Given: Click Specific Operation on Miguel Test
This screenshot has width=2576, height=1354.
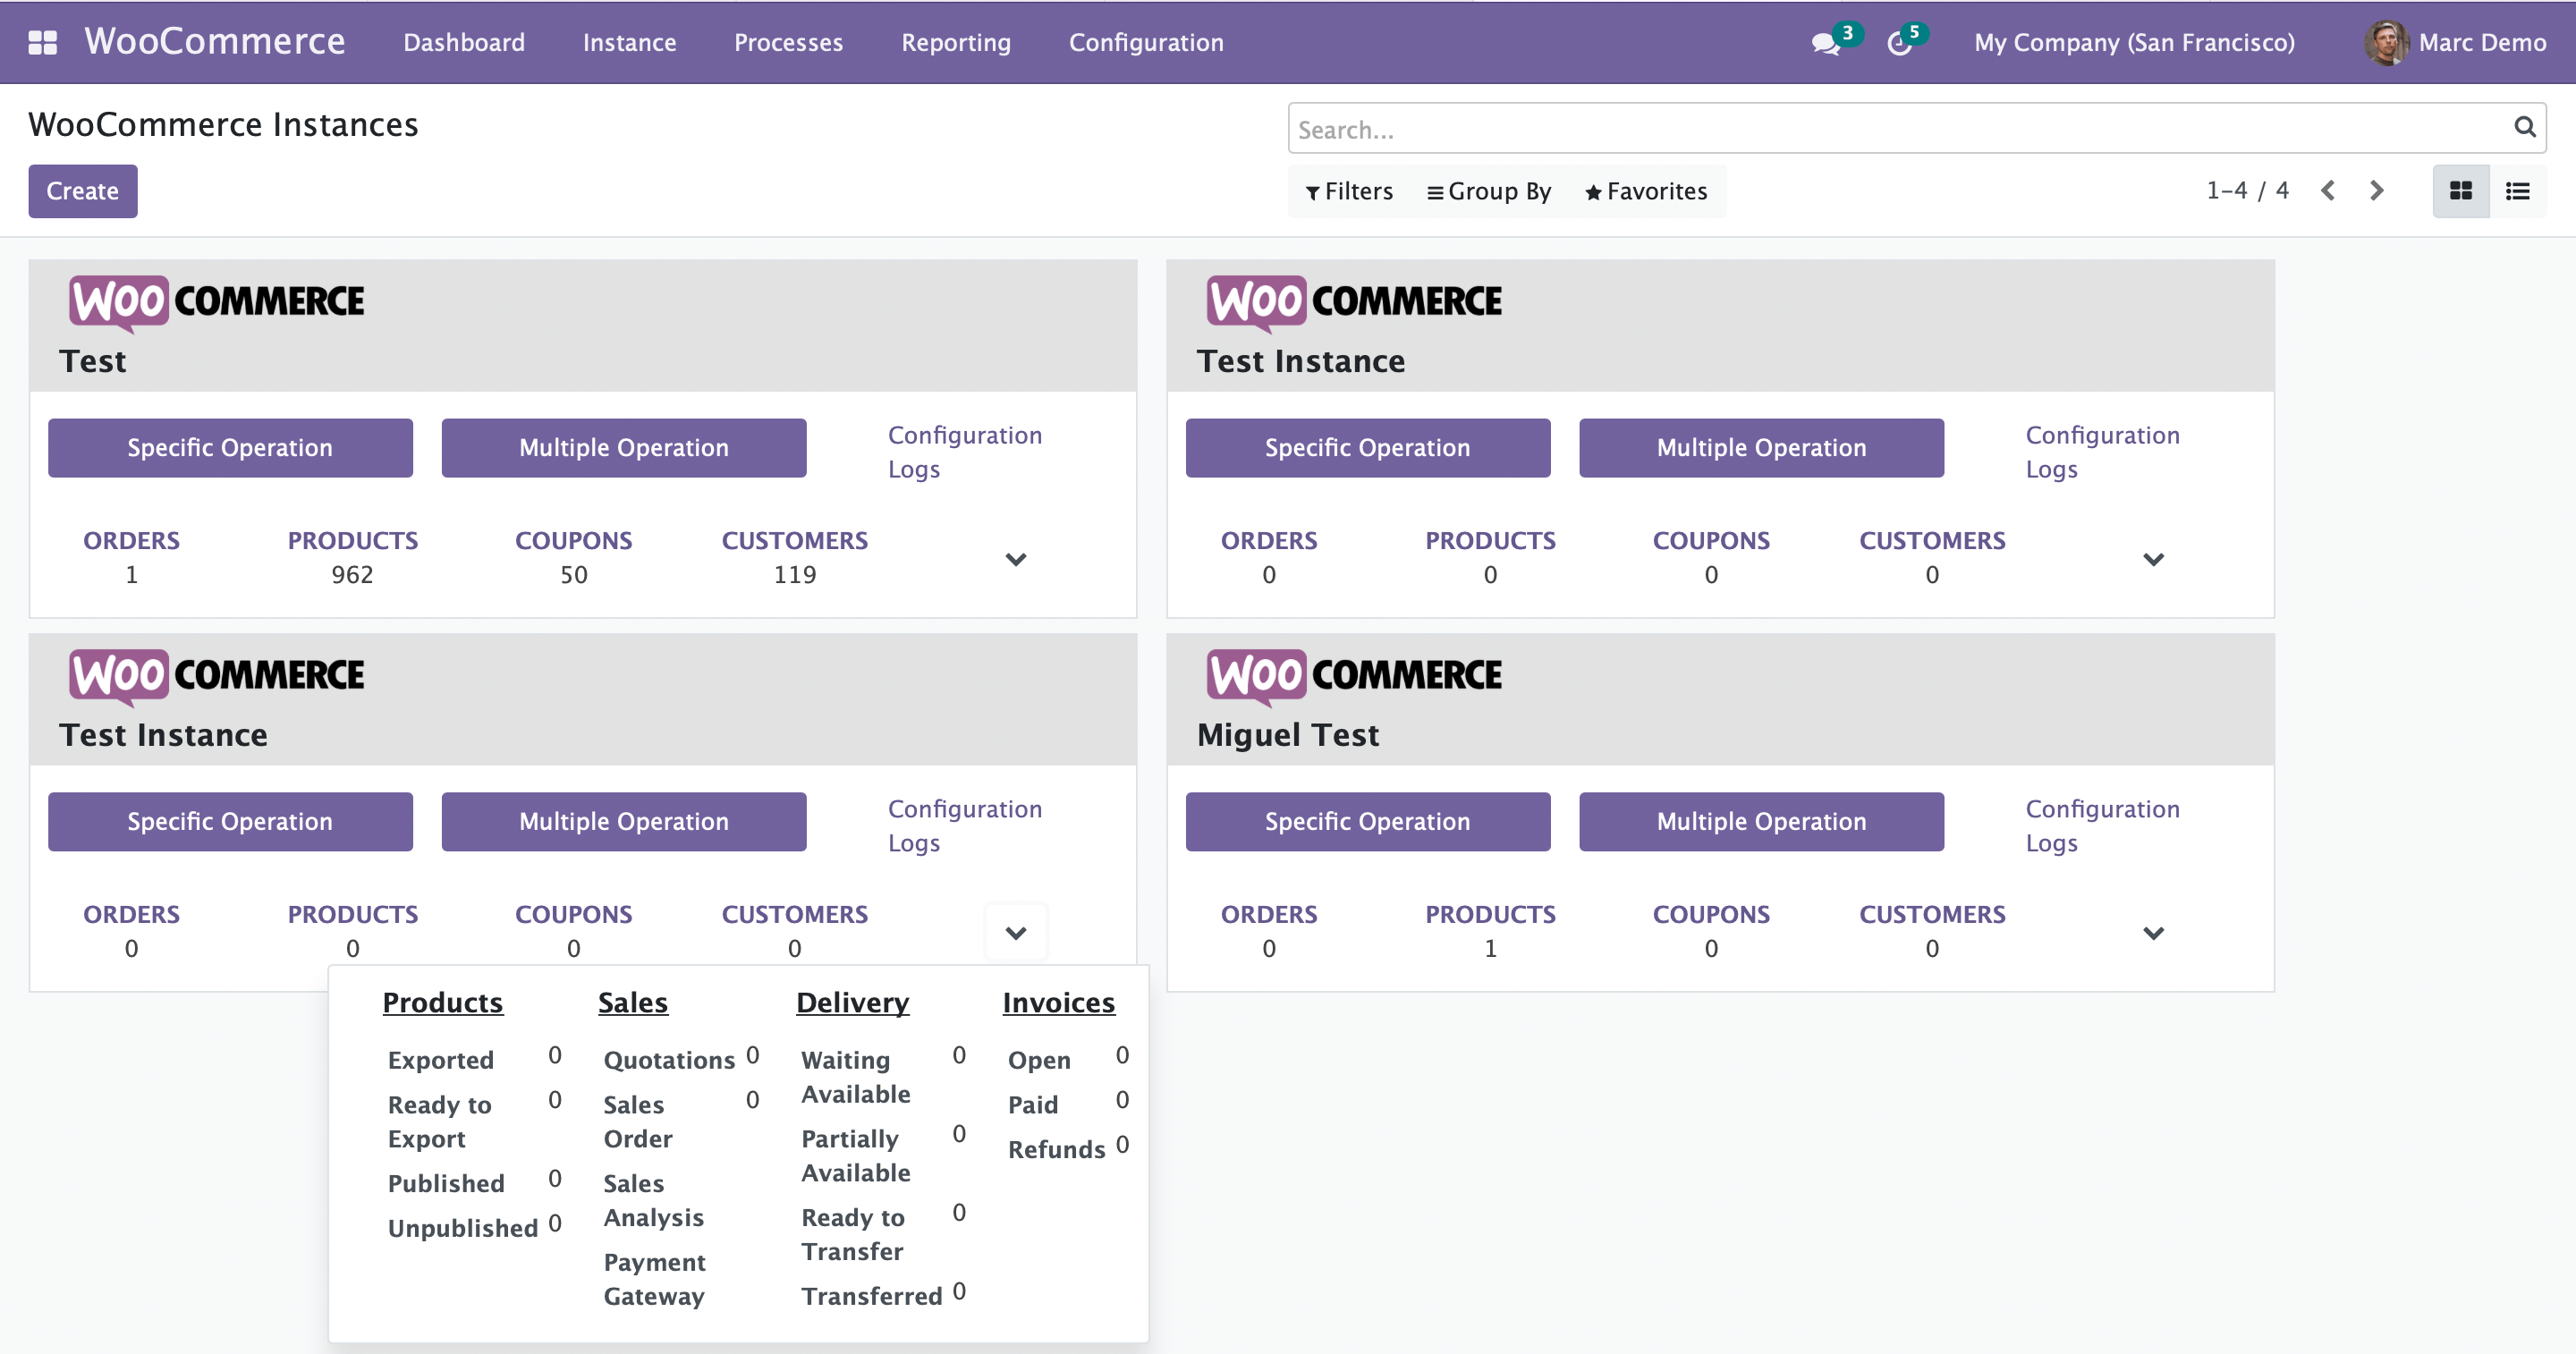Looking at the screenshot, I should (x=1367, y=821).
